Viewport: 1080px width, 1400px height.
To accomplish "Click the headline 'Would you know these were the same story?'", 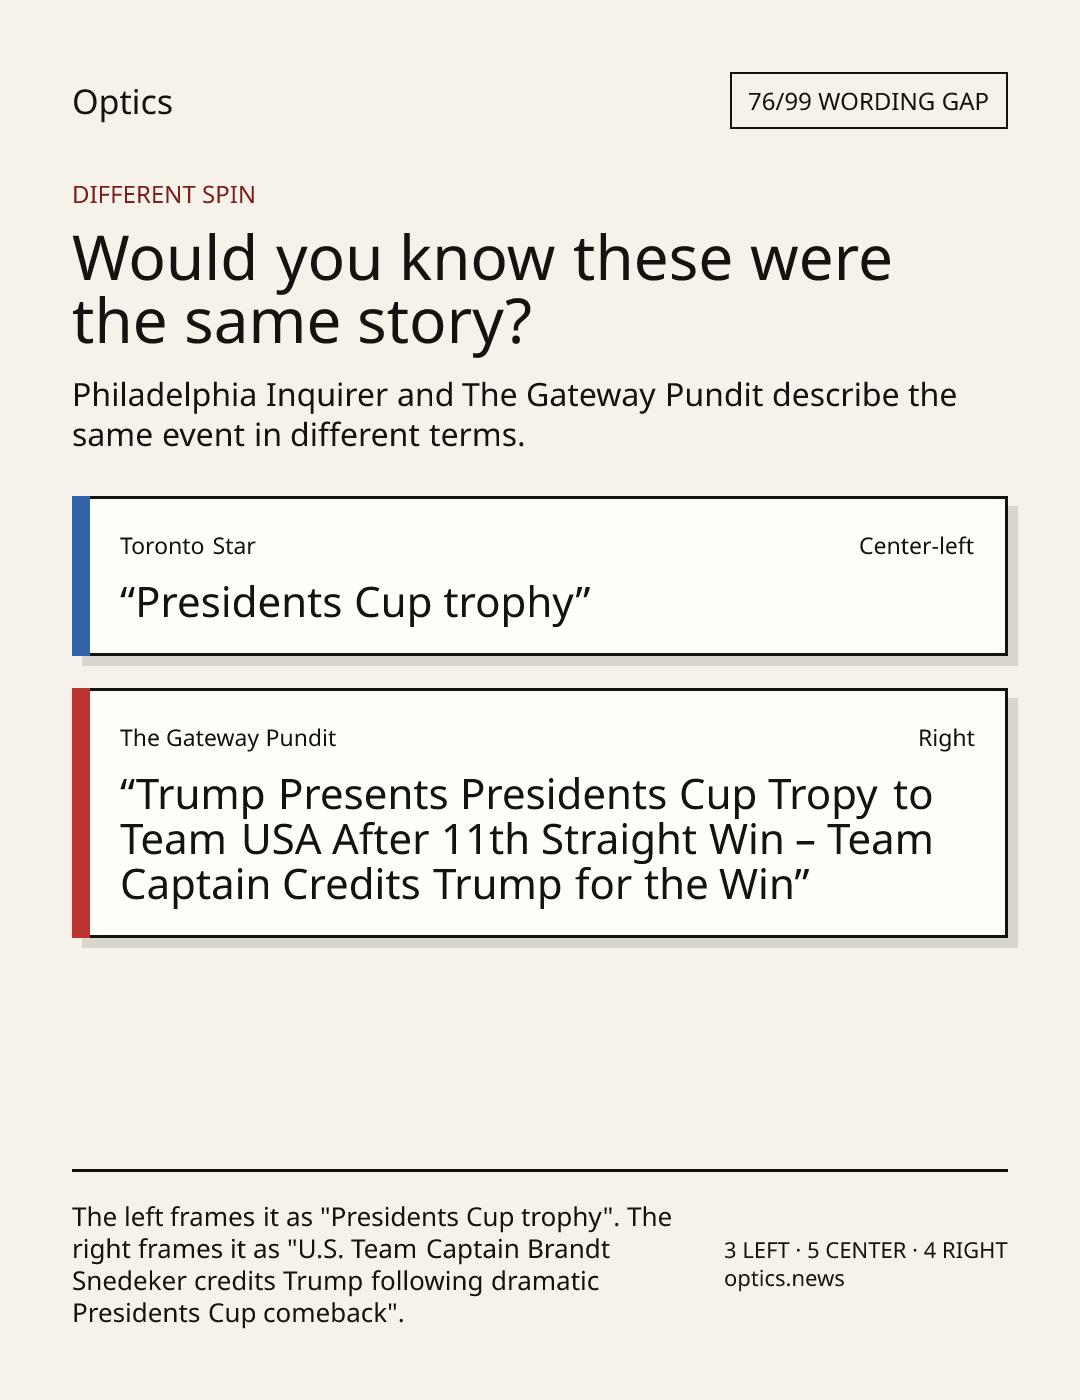I will 482,289.
